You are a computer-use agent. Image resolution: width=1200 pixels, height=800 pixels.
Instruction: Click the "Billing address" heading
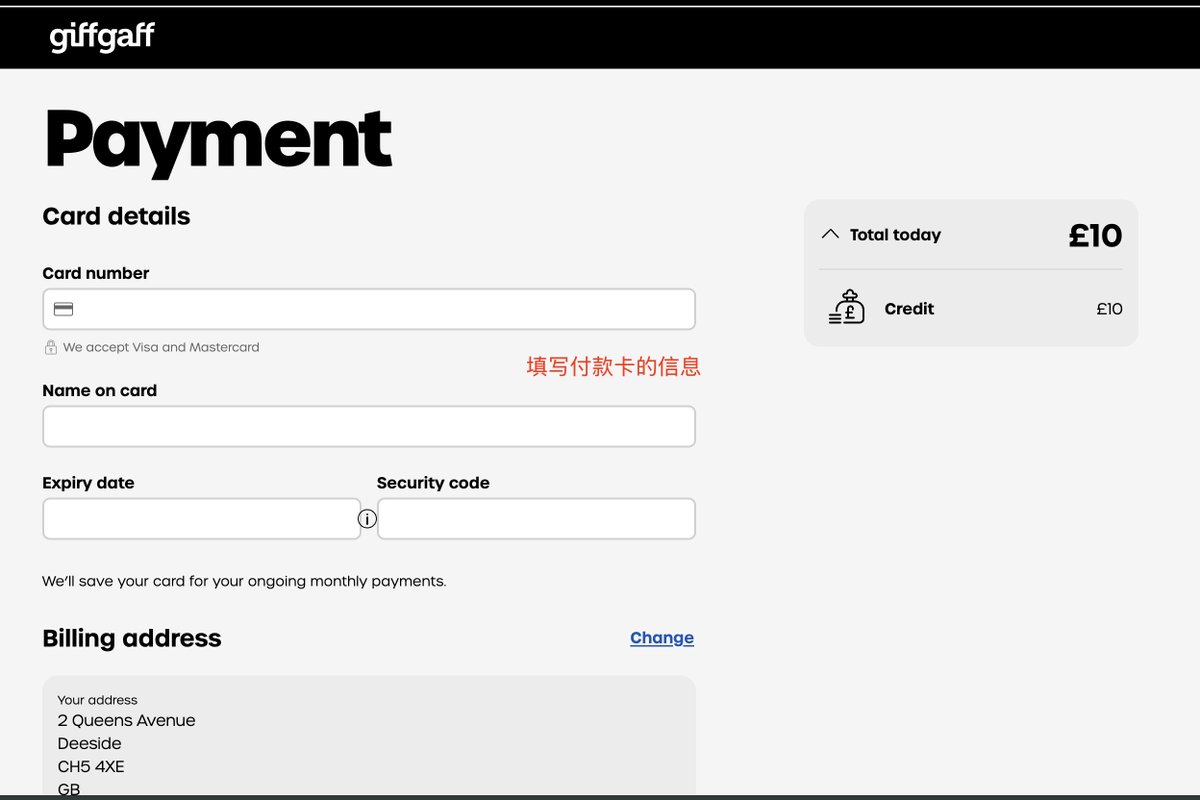(132, 638)
